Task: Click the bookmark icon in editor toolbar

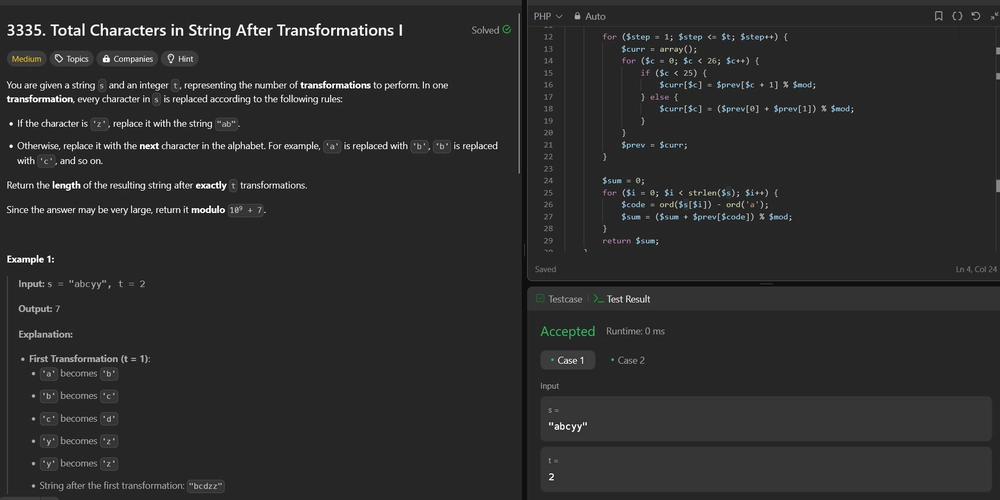Action: [x=938, y=16]
